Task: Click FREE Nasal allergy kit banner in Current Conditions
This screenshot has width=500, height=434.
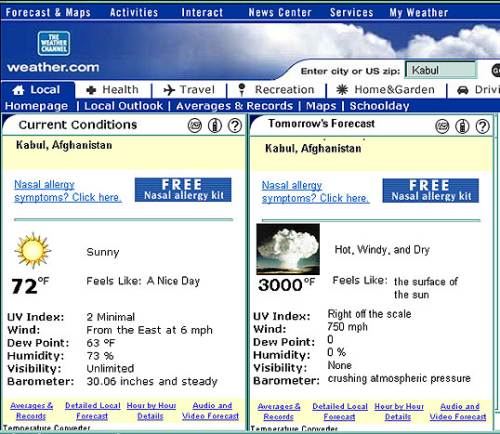Action: coord(183,190)
